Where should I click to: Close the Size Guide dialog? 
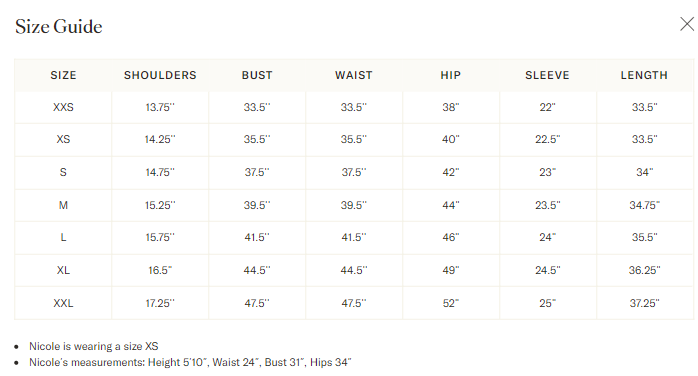tap(687, 24)
